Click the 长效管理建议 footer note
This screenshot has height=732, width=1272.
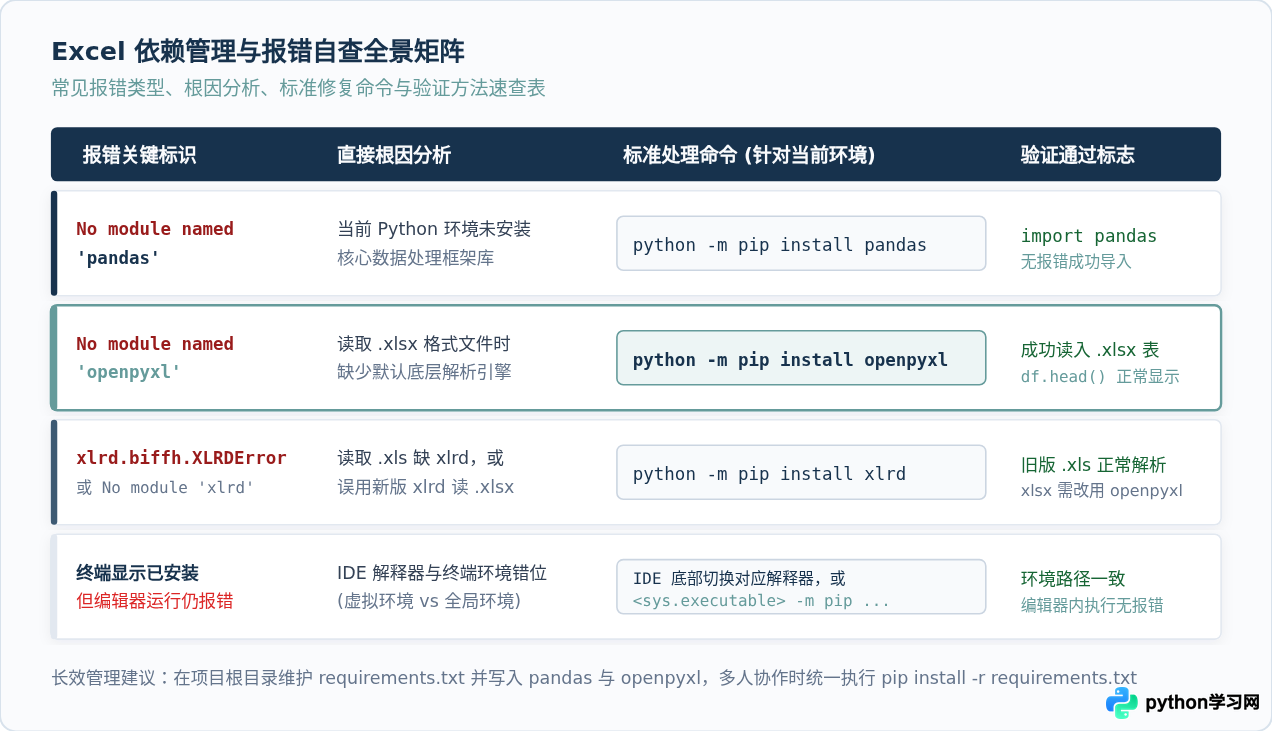594,678
